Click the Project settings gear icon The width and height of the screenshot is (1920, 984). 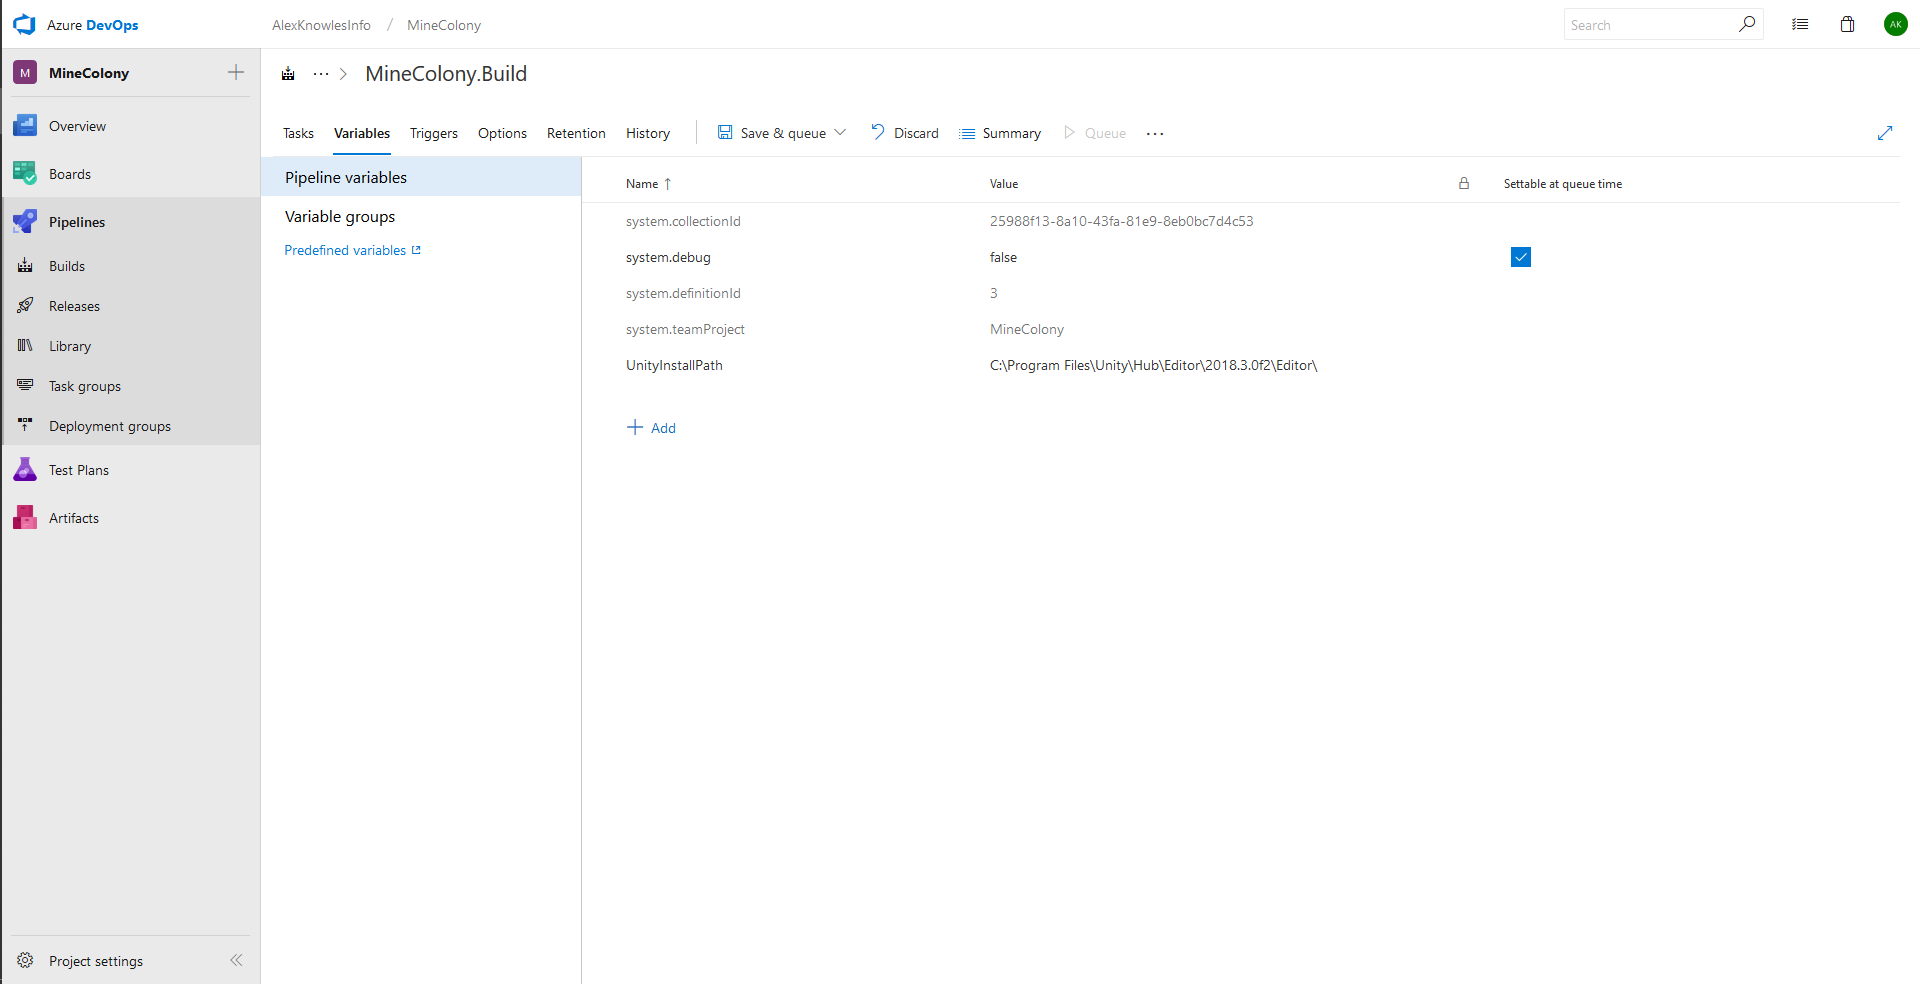(x=25, y=961)
